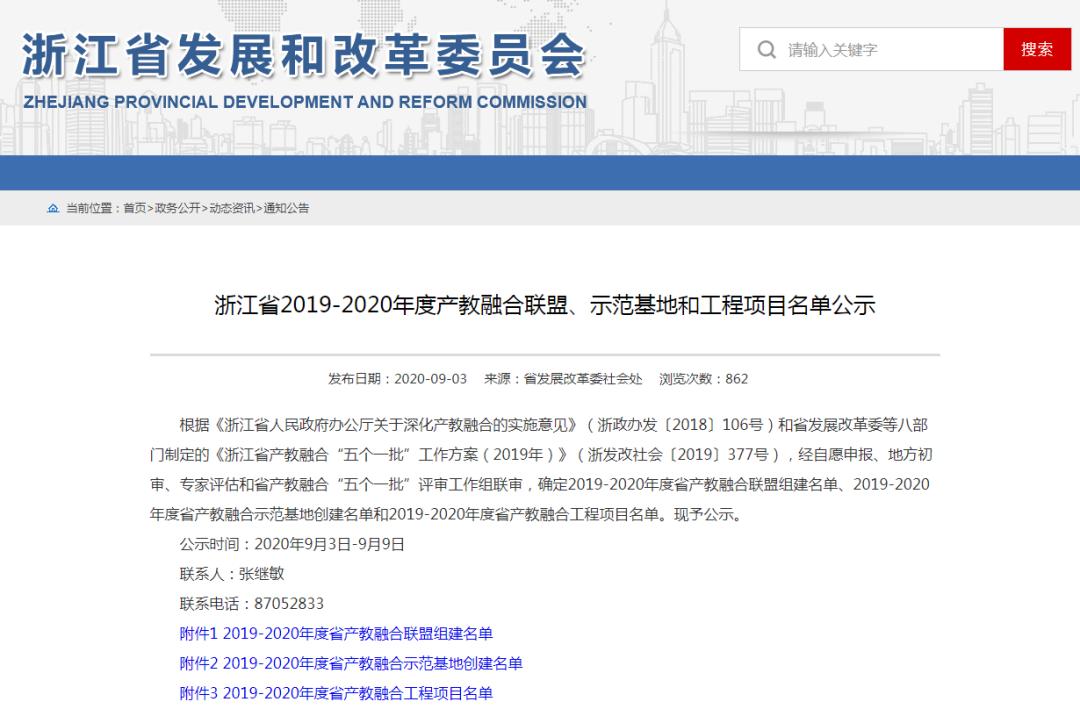This screenshot has height=716, width=1080.
Task: Open 附件2 示范基地创建名单 attachment
Action: tap(351, 663)
